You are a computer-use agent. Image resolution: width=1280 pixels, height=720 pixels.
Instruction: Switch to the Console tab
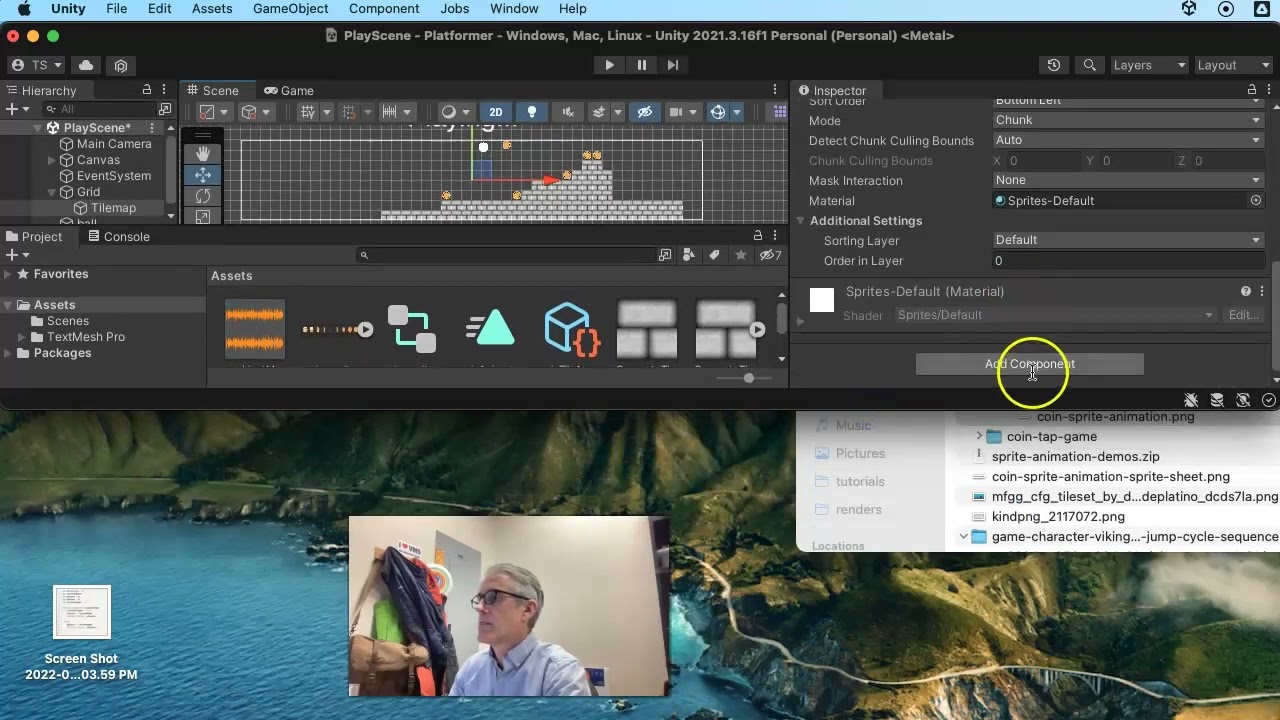119,237
